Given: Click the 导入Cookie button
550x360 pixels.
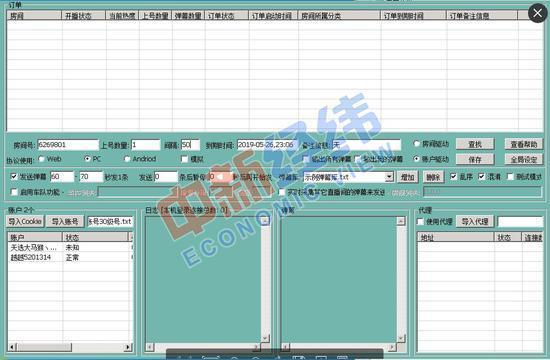Looking at the screenshot, I should (25, 221).
